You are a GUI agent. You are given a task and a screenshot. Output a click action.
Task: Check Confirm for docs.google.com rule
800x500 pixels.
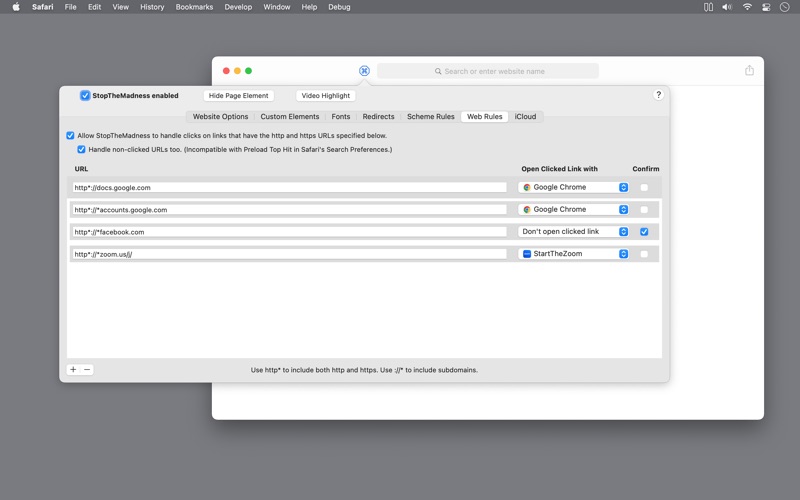point(644,187)
